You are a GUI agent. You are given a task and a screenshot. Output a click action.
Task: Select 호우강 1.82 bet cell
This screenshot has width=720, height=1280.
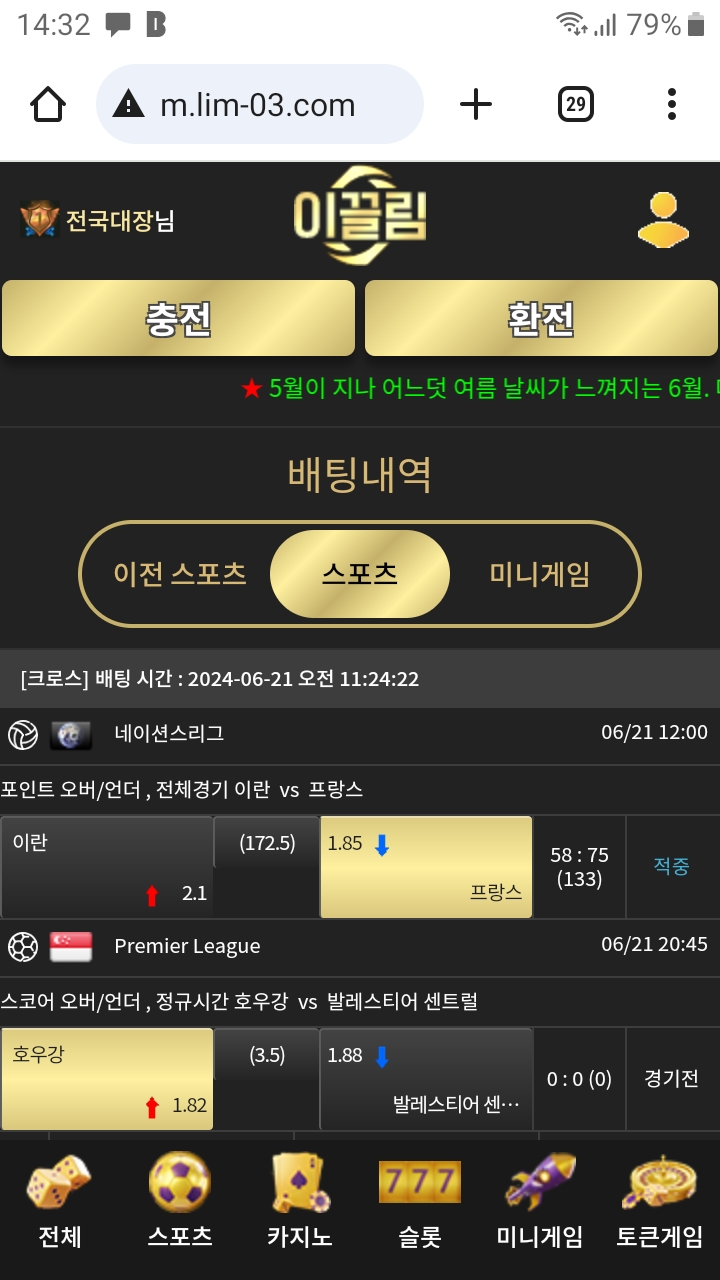point(107,1079)
